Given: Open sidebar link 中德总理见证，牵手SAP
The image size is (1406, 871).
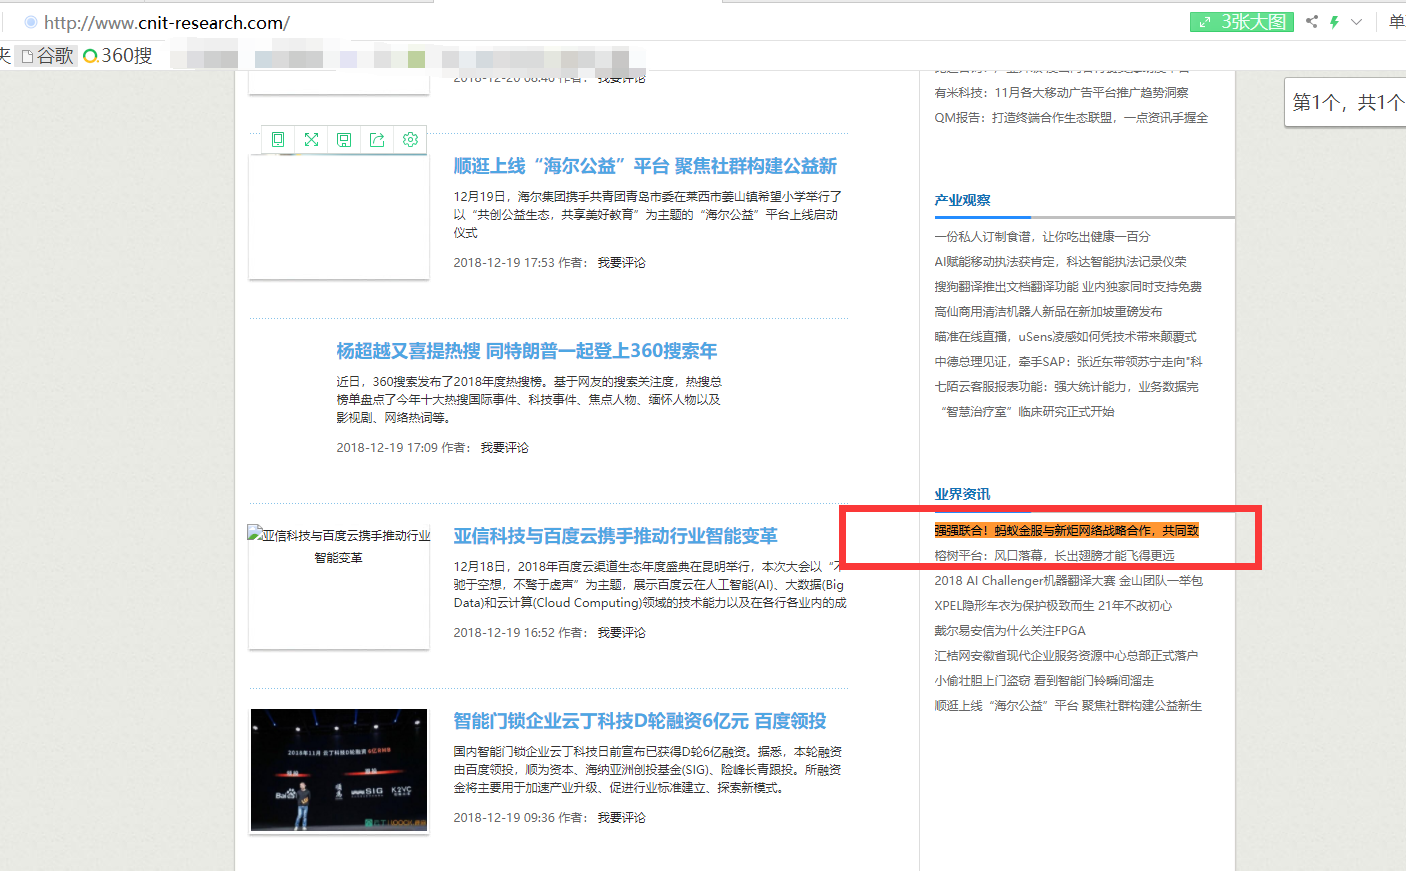Looking at the screenshot, I should click(1069, 362).
